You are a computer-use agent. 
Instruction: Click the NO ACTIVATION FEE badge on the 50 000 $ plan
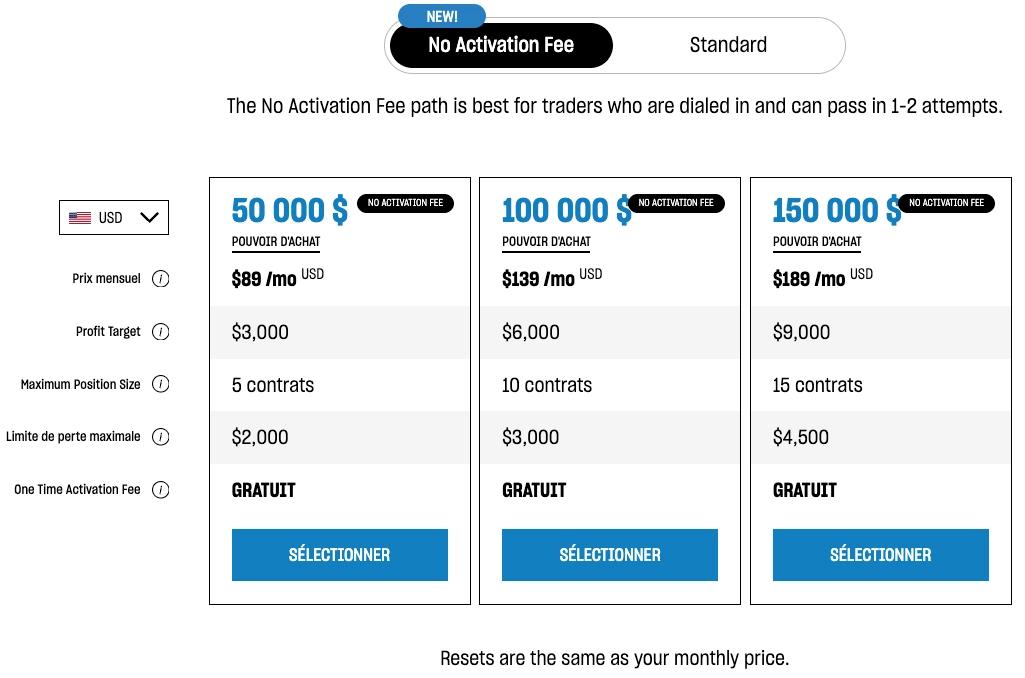point(406,203)
